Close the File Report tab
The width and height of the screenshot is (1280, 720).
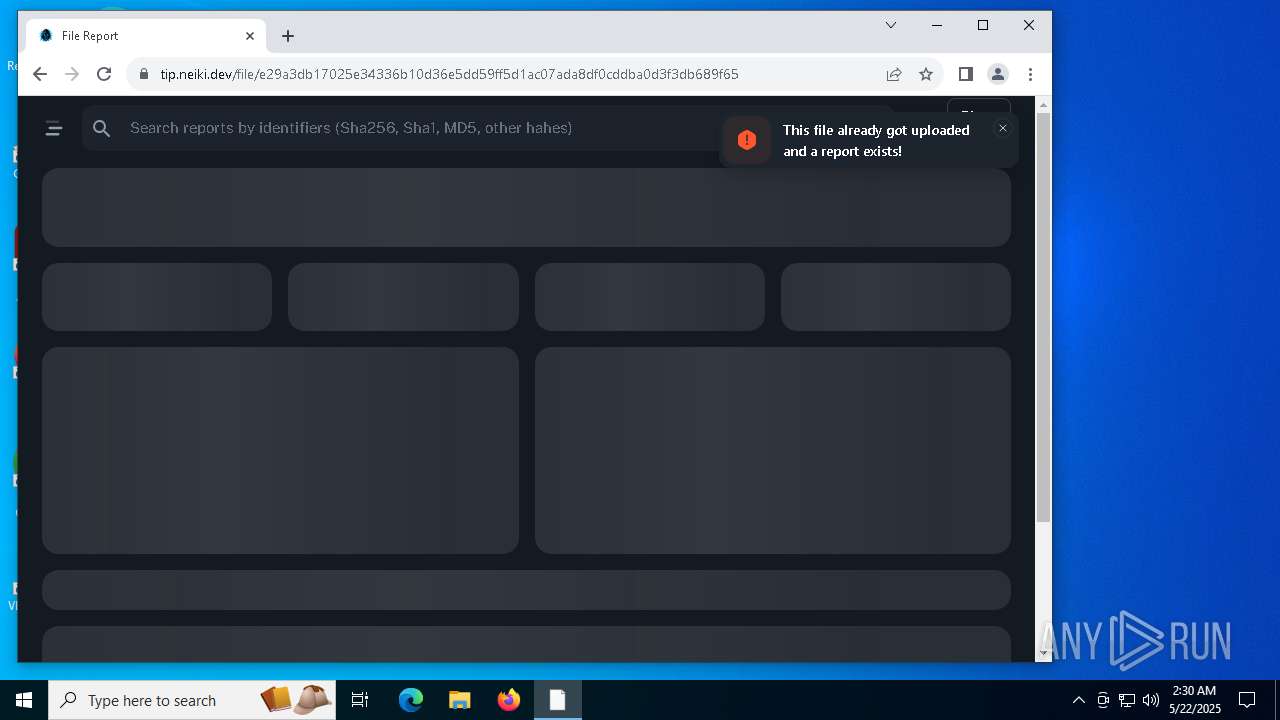[250, 36]
